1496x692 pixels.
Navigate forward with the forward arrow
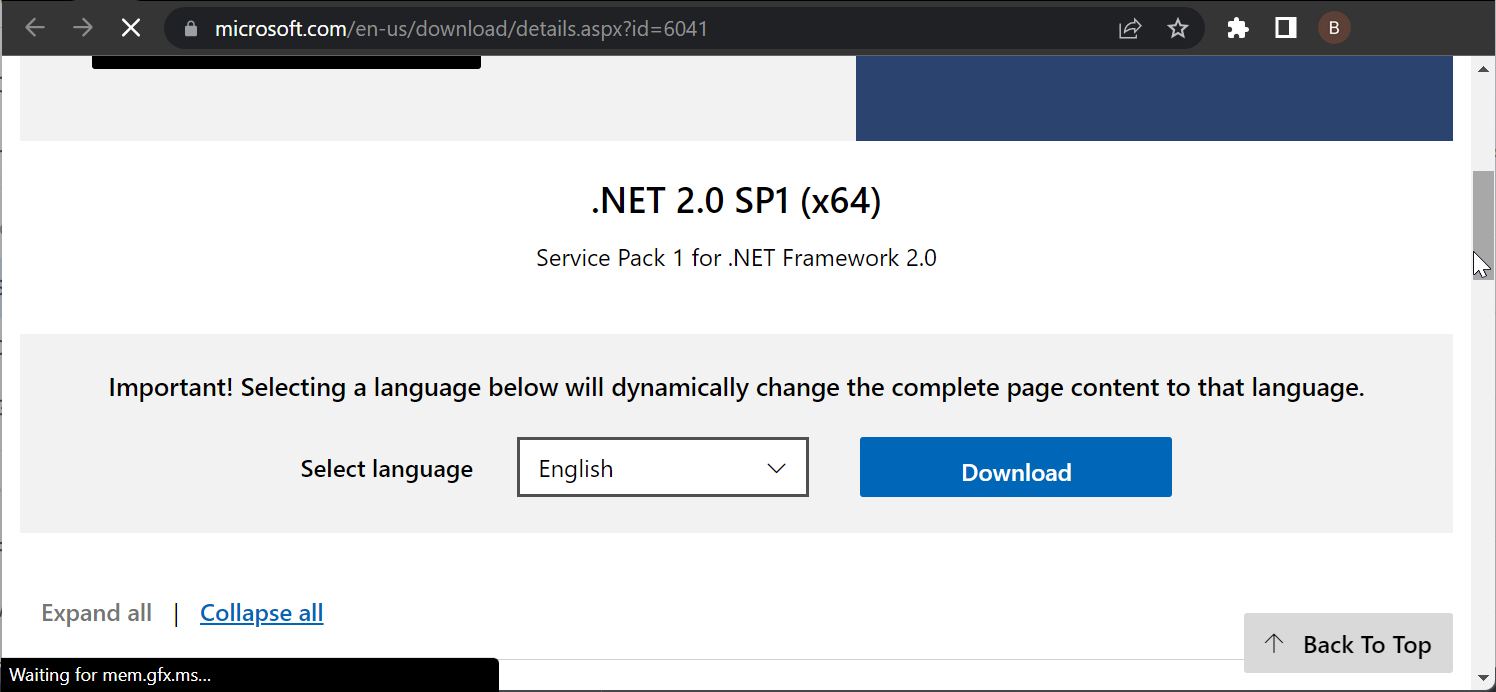[83, 28]
